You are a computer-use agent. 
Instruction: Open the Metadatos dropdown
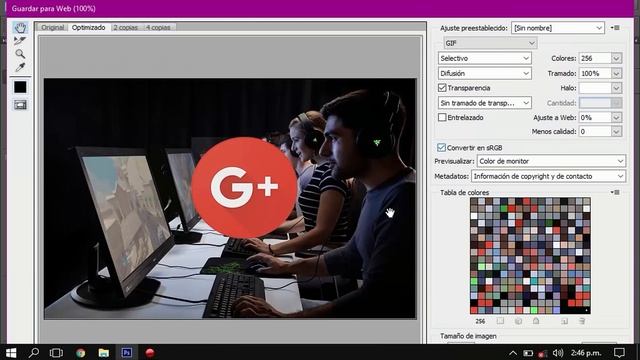(548, 176)
